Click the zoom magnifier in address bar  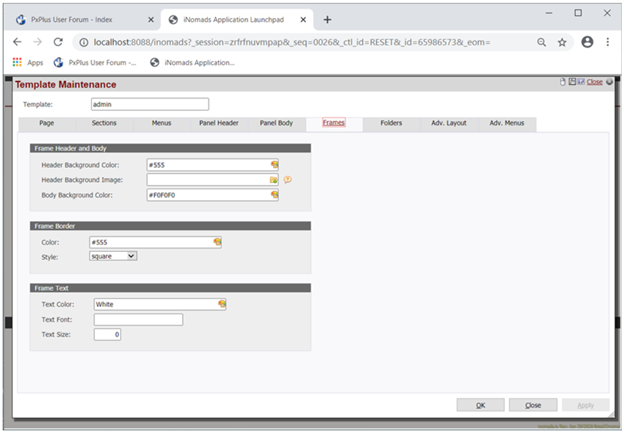coord(541,42)
